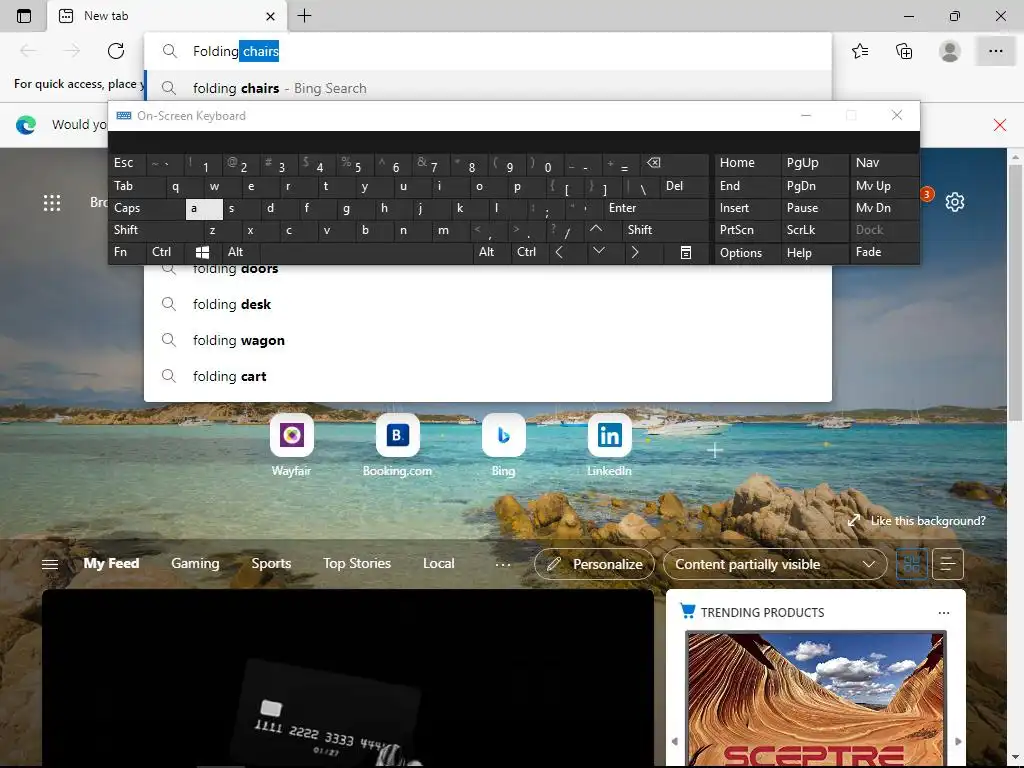Open the Sceptre trending product image
Image resolution: width=1024 pixels, height=768 pixels.
[816, 699]
